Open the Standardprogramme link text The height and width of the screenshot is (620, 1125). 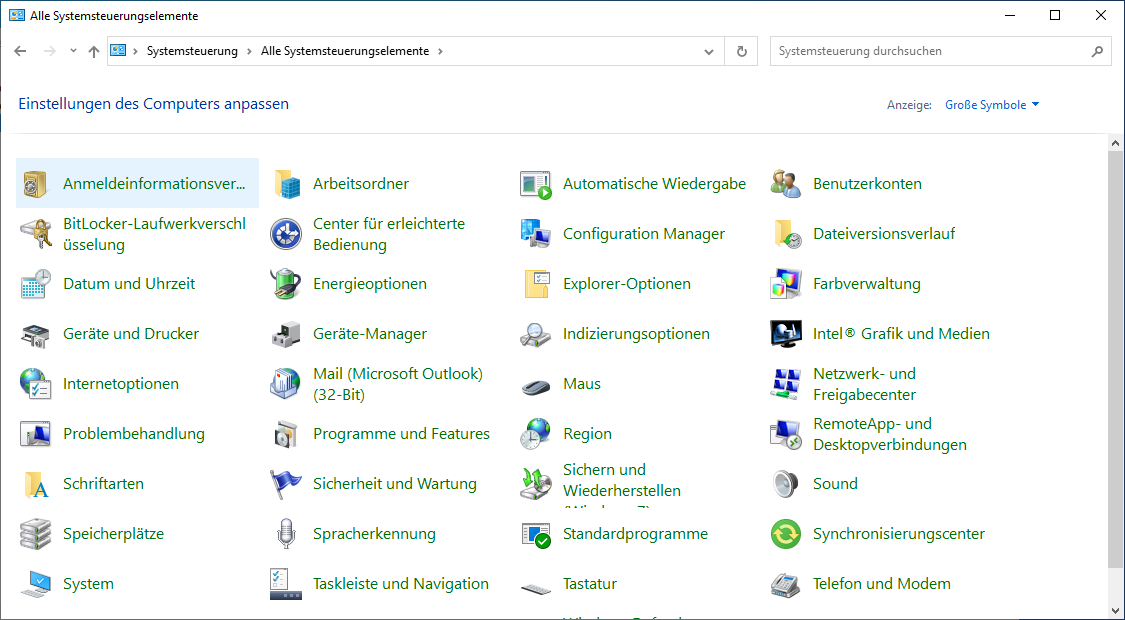coord(635,534)
